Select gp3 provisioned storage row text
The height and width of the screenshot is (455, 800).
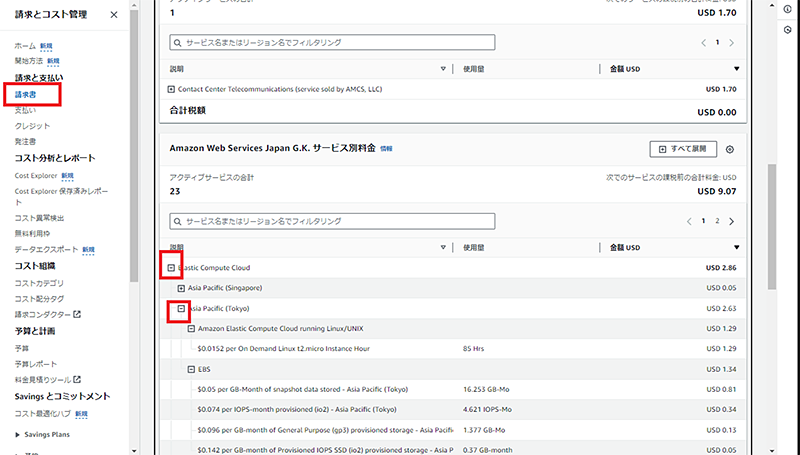click(x=325, y=430)
